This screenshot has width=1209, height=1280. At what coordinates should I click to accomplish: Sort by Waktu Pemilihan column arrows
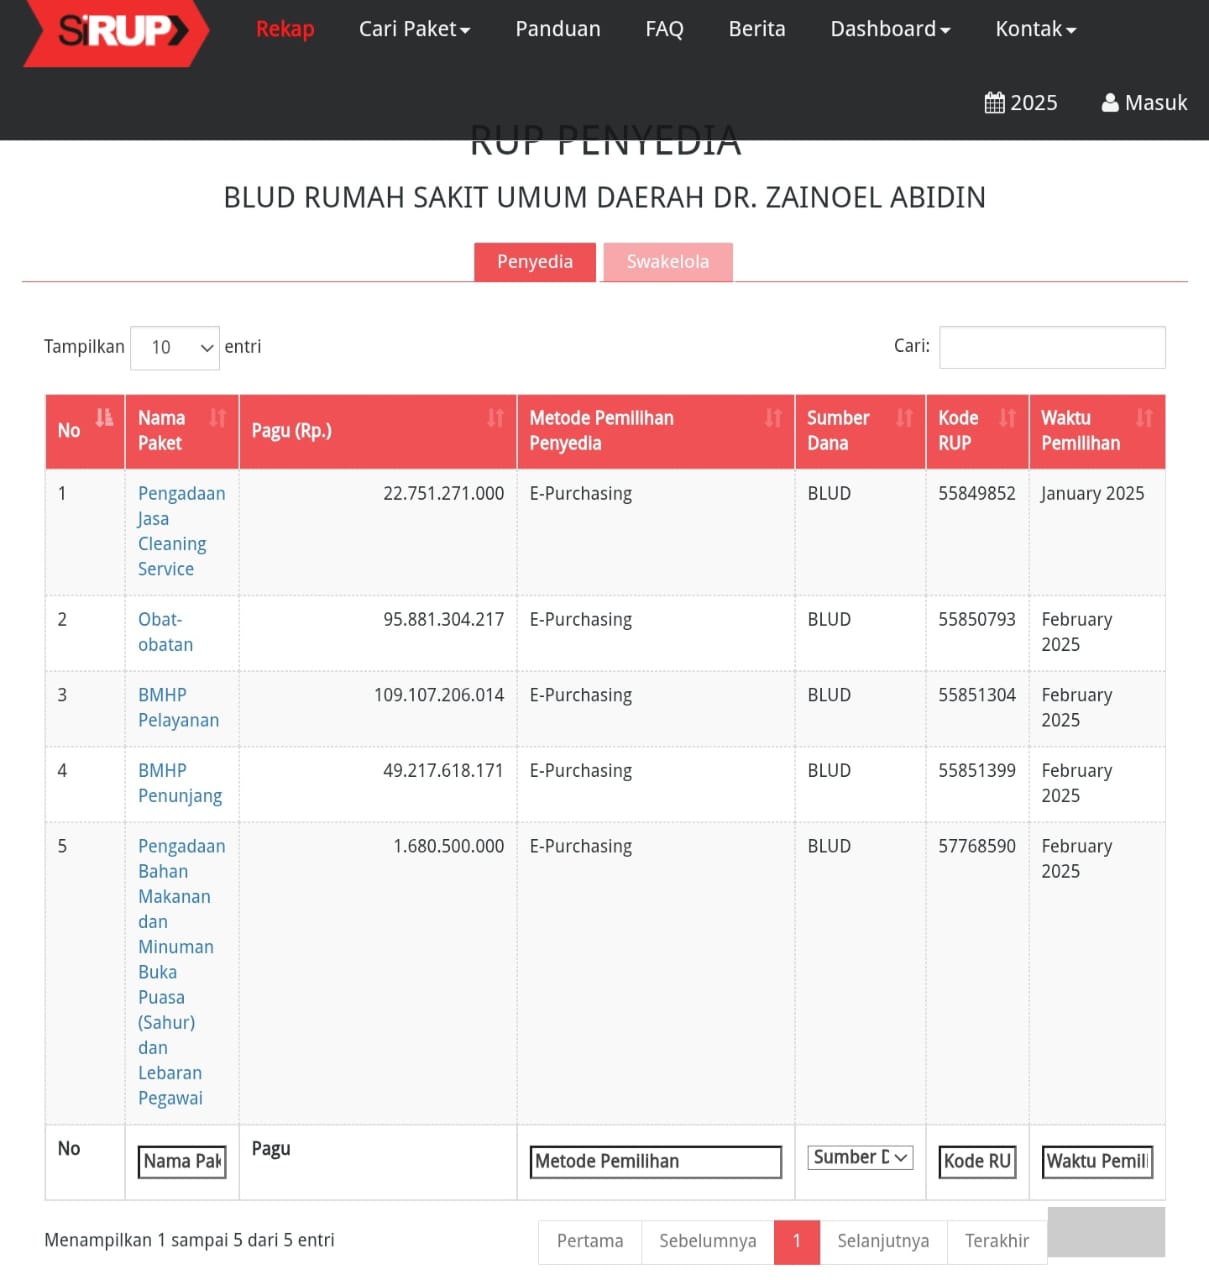pyautogui.click(x=1144, y=419)
